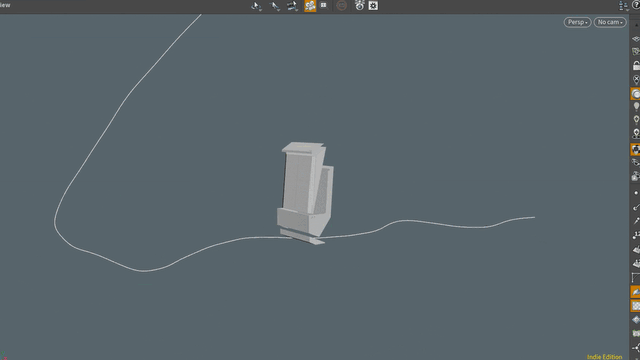Image resolution: width=640 pixels, height=360 pixels.
Task: Toggle display points dot icon
Action: [636, 193]
